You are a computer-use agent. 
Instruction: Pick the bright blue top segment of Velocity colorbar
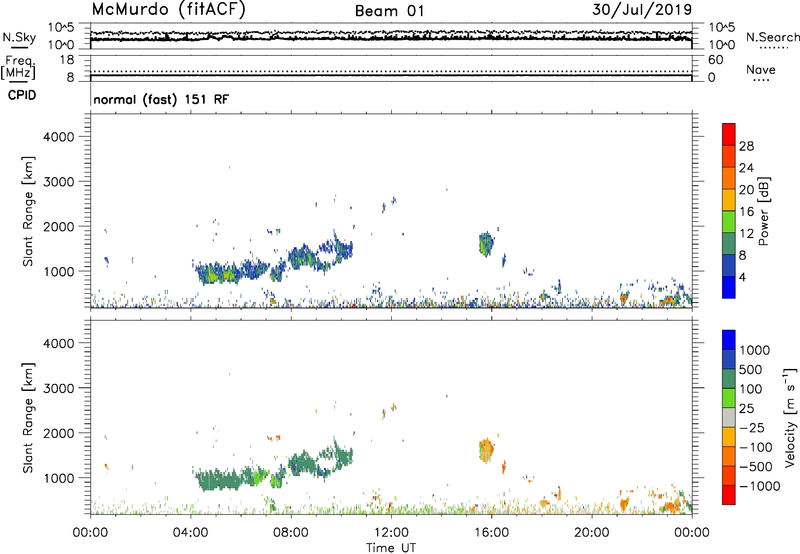tap(729, 340)
